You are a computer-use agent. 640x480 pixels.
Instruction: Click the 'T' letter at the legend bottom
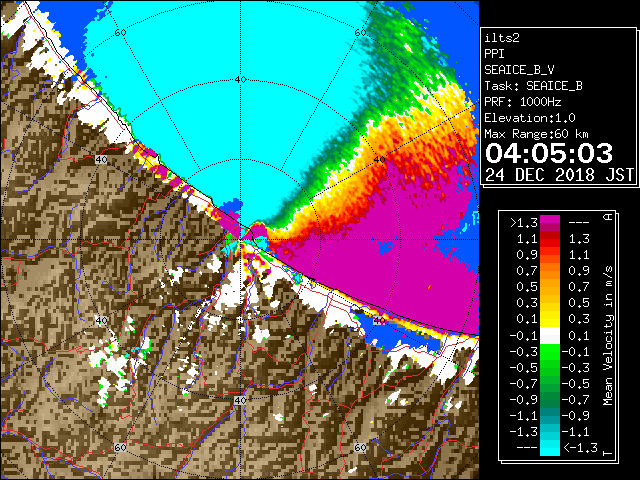[608, 453]
